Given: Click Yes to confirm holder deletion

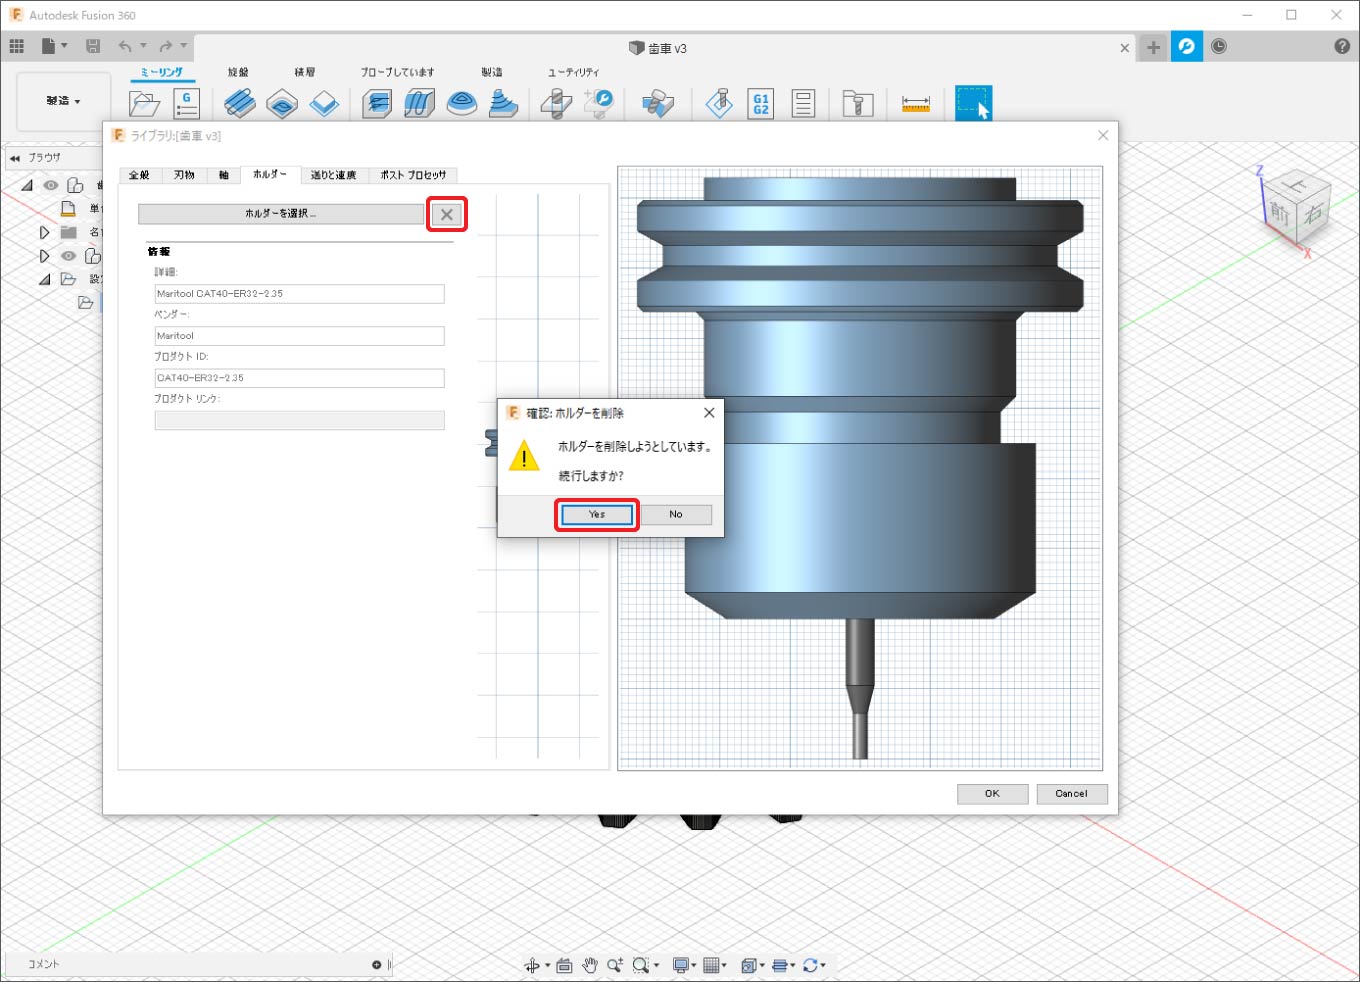Looking at the screenshot, I should point(596,514).
